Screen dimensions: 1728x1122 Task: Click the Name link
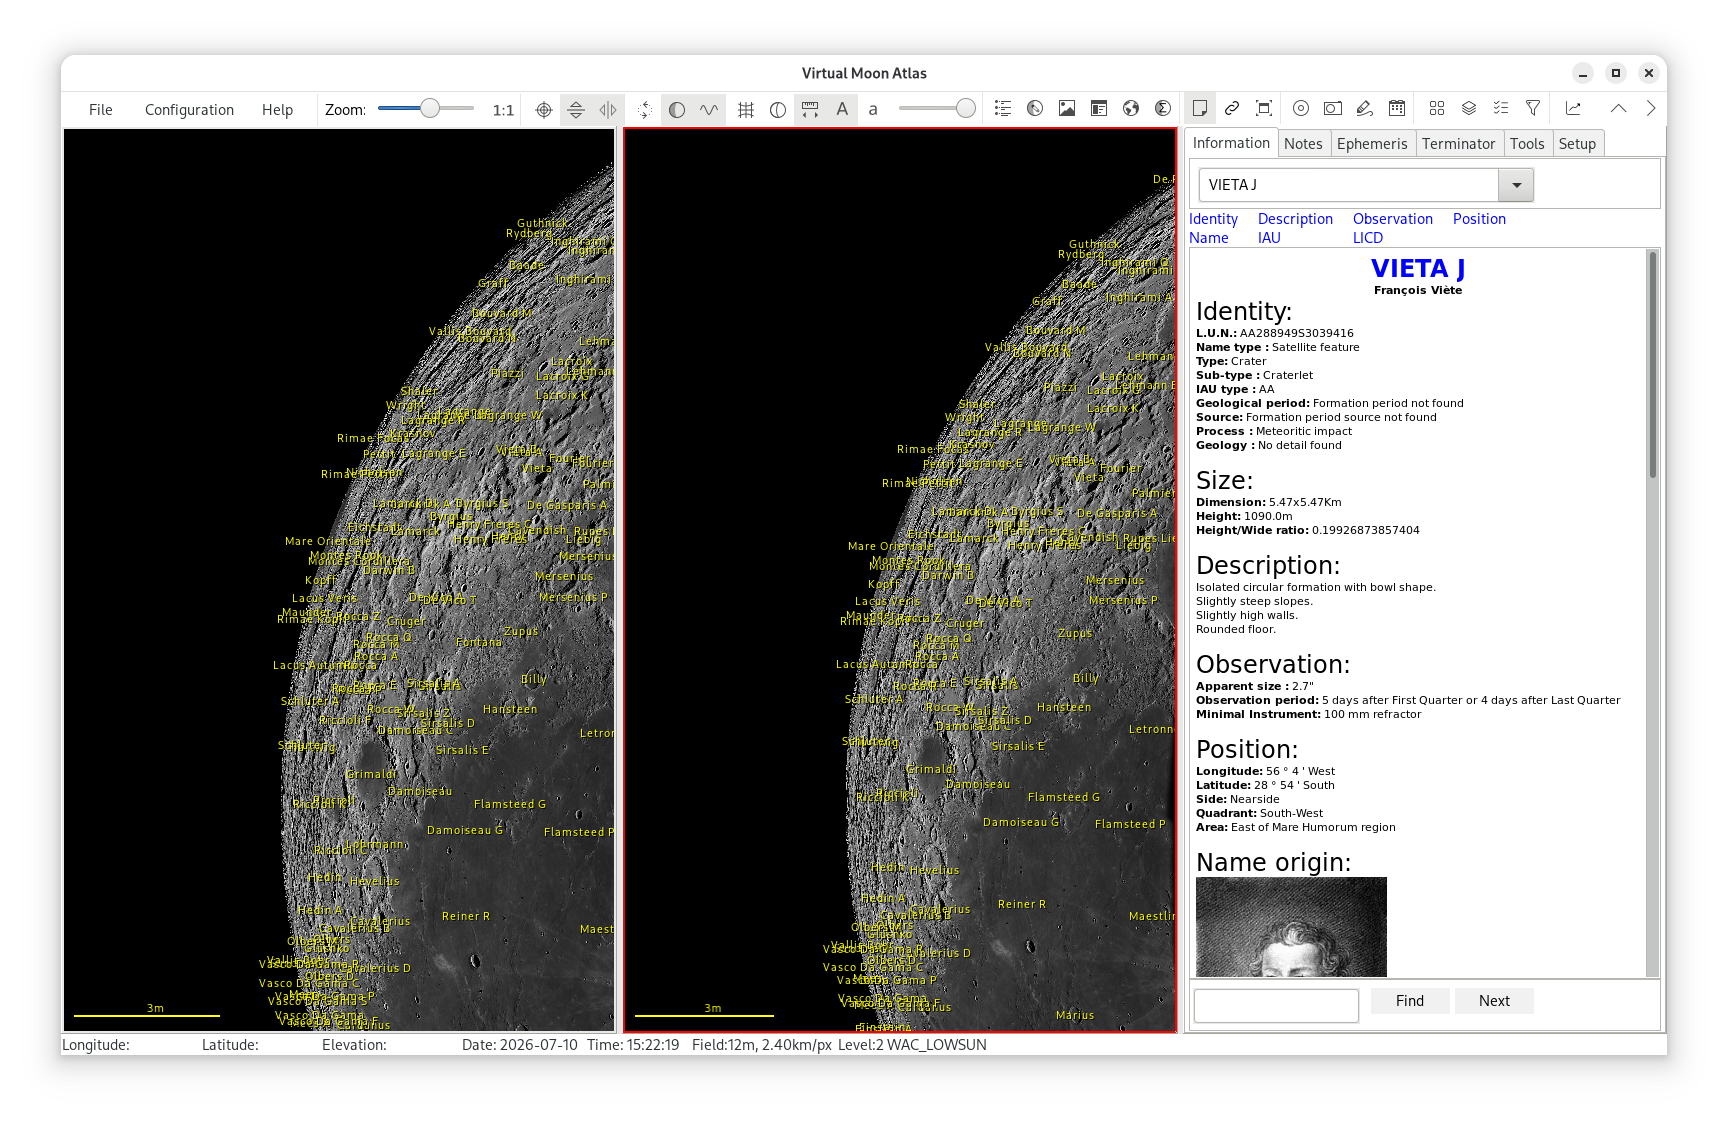tap(1208, 238)
